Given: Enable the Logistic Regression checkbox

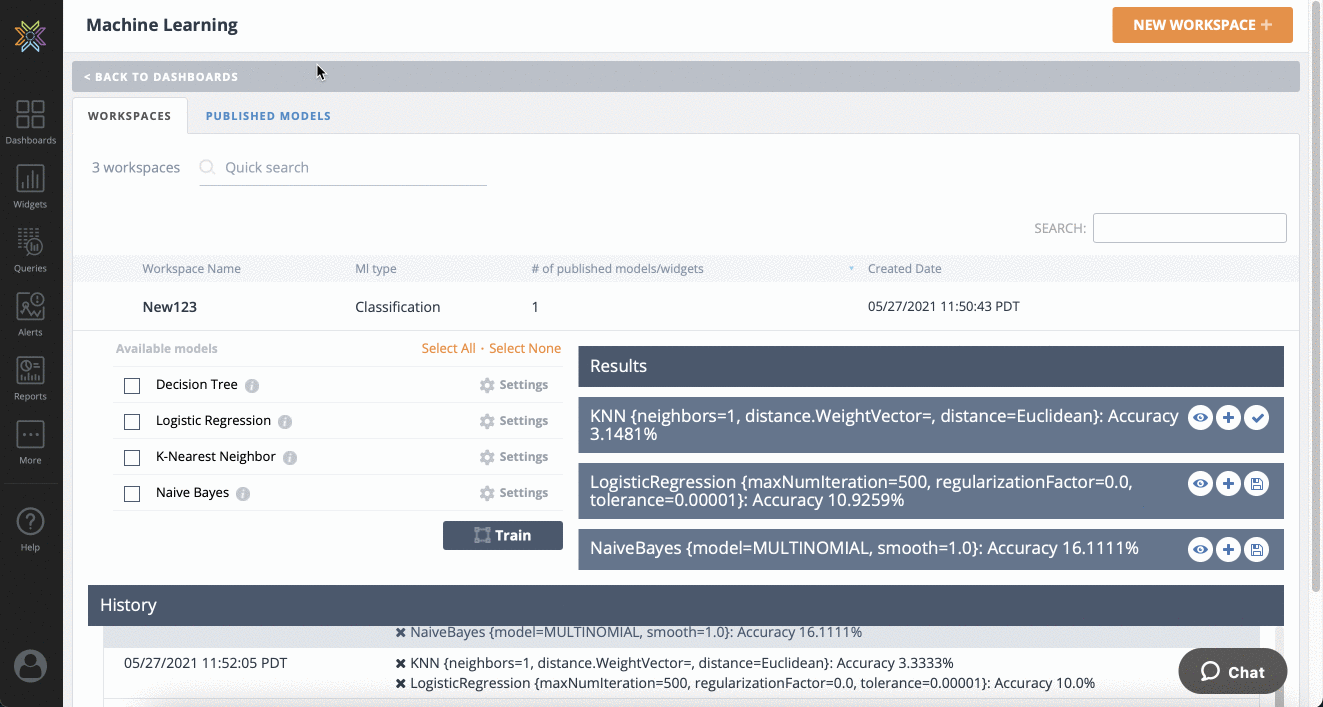Looking at the screenshot, I should pos(132,422).
